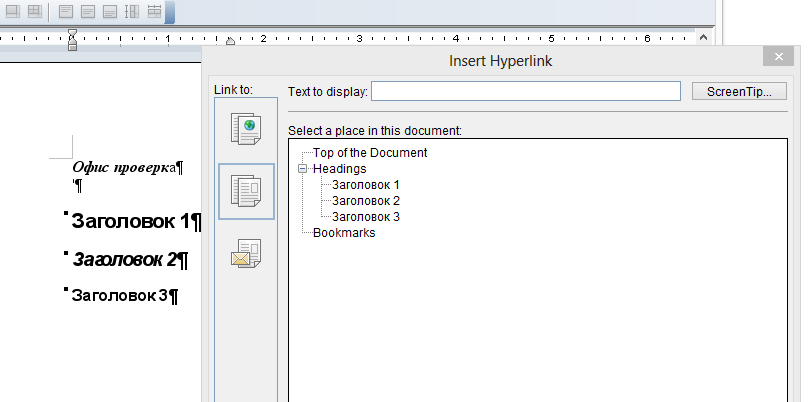Image resolution: width=809 pixels, height=402 pixels.
Task: Open the ScreenTip... button
Action: coord(739,92)
